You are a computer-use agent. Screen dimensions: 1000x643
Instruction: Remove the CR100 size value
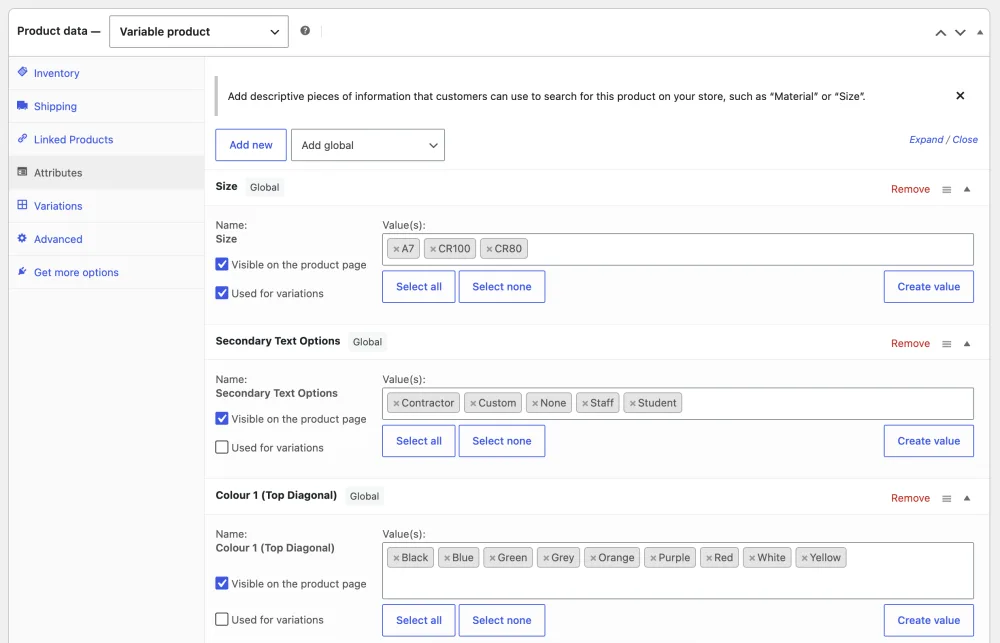pos(433,249)
